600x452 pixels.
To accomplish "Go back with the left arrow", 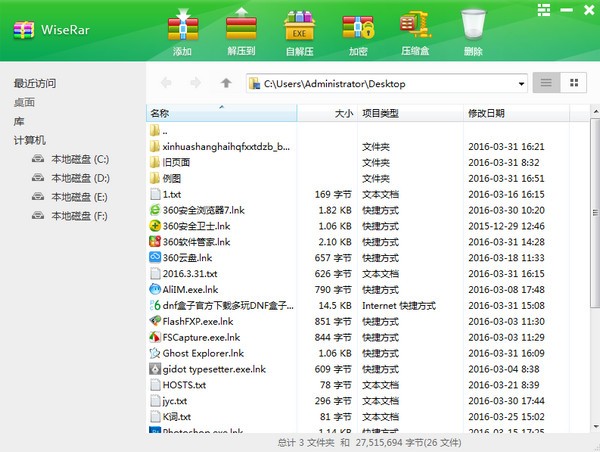I will (166, 83).
